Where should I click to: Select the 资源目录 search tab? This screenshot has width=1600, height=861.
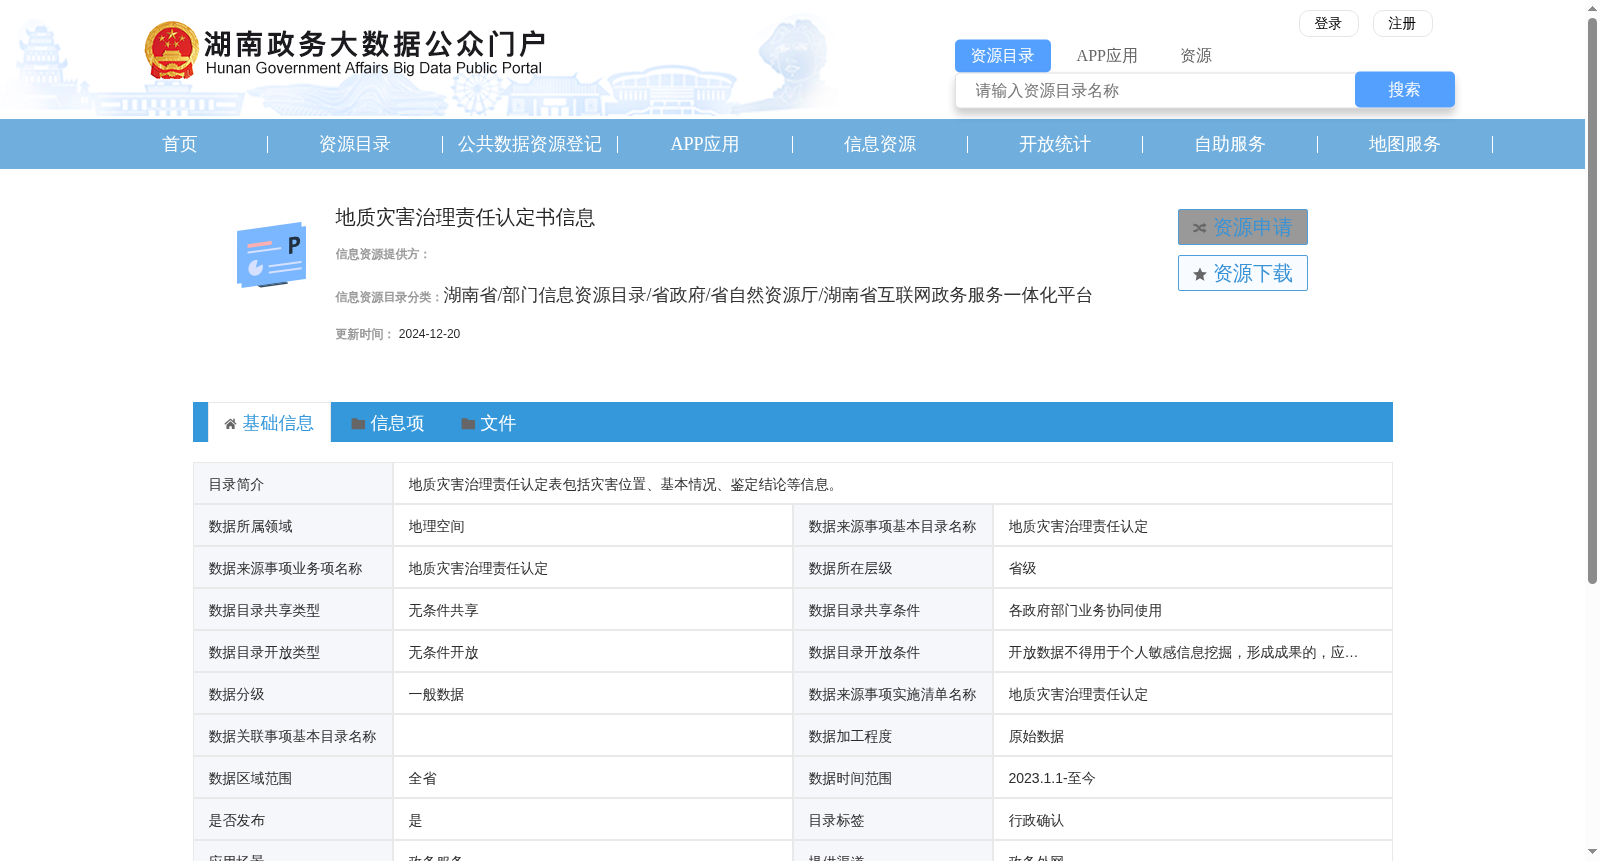point(1002,56)
